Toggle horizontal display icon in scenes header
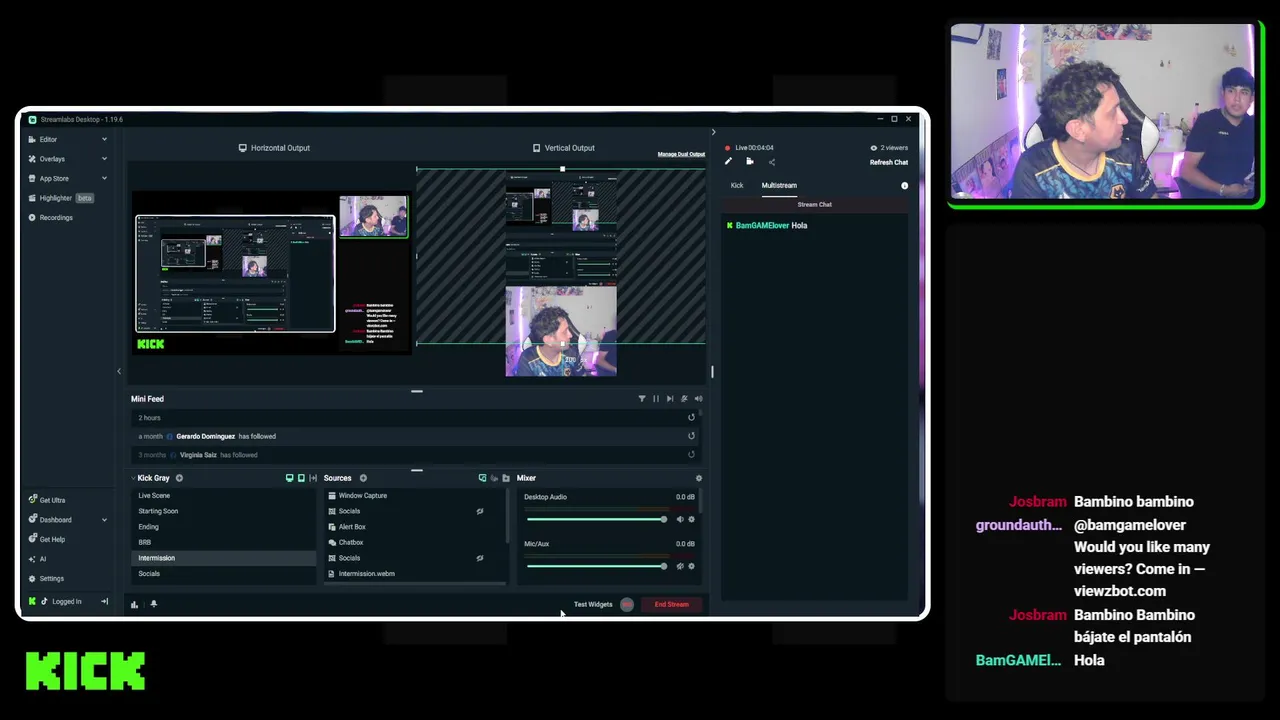The width and height of the screenshot is (1280, 720). pos(290,478)
